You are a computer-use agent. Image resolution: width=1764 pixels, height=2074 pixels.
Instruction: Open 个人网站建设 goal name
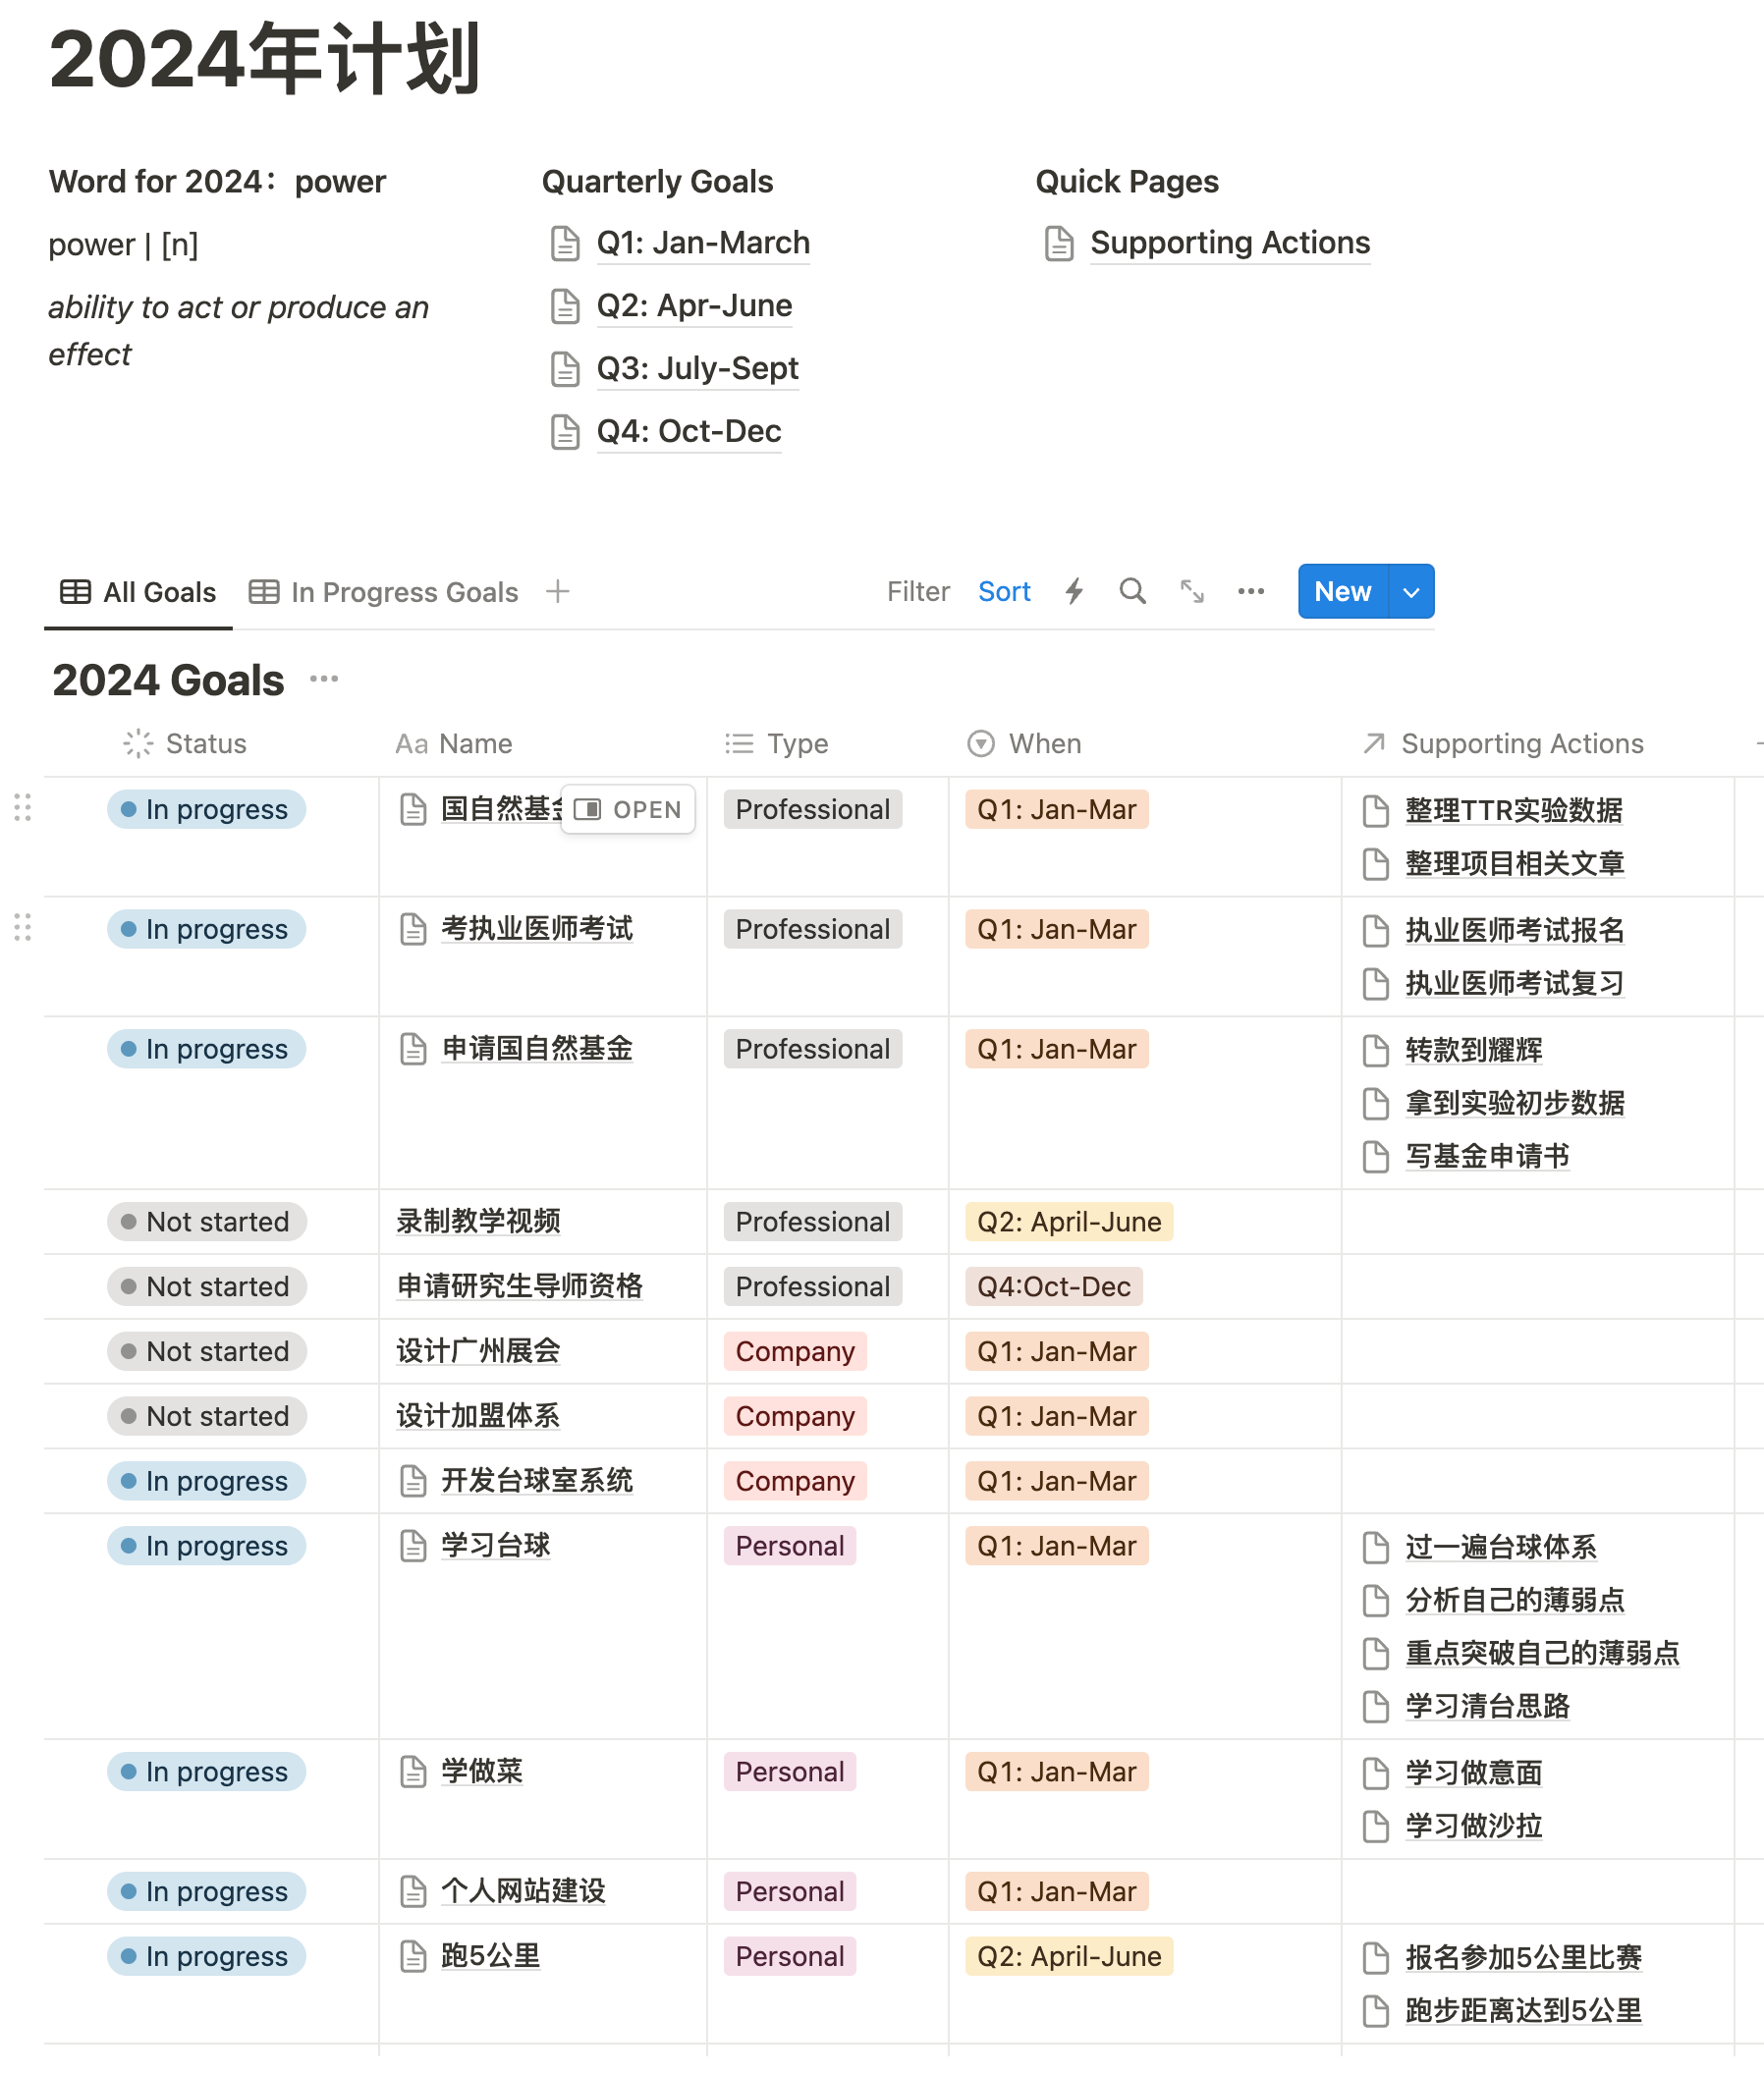point(523,1891)
